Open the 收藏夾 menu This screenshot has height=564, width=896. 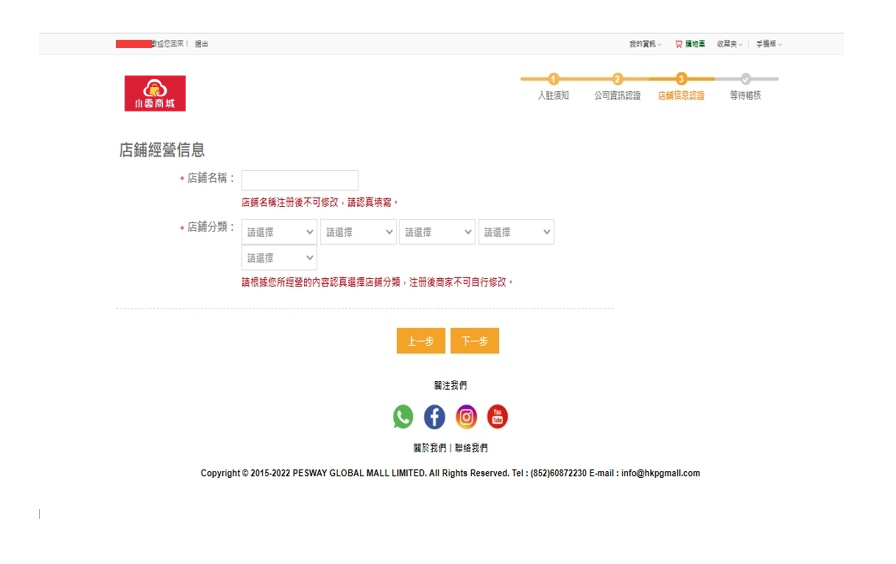click(729, 44)
